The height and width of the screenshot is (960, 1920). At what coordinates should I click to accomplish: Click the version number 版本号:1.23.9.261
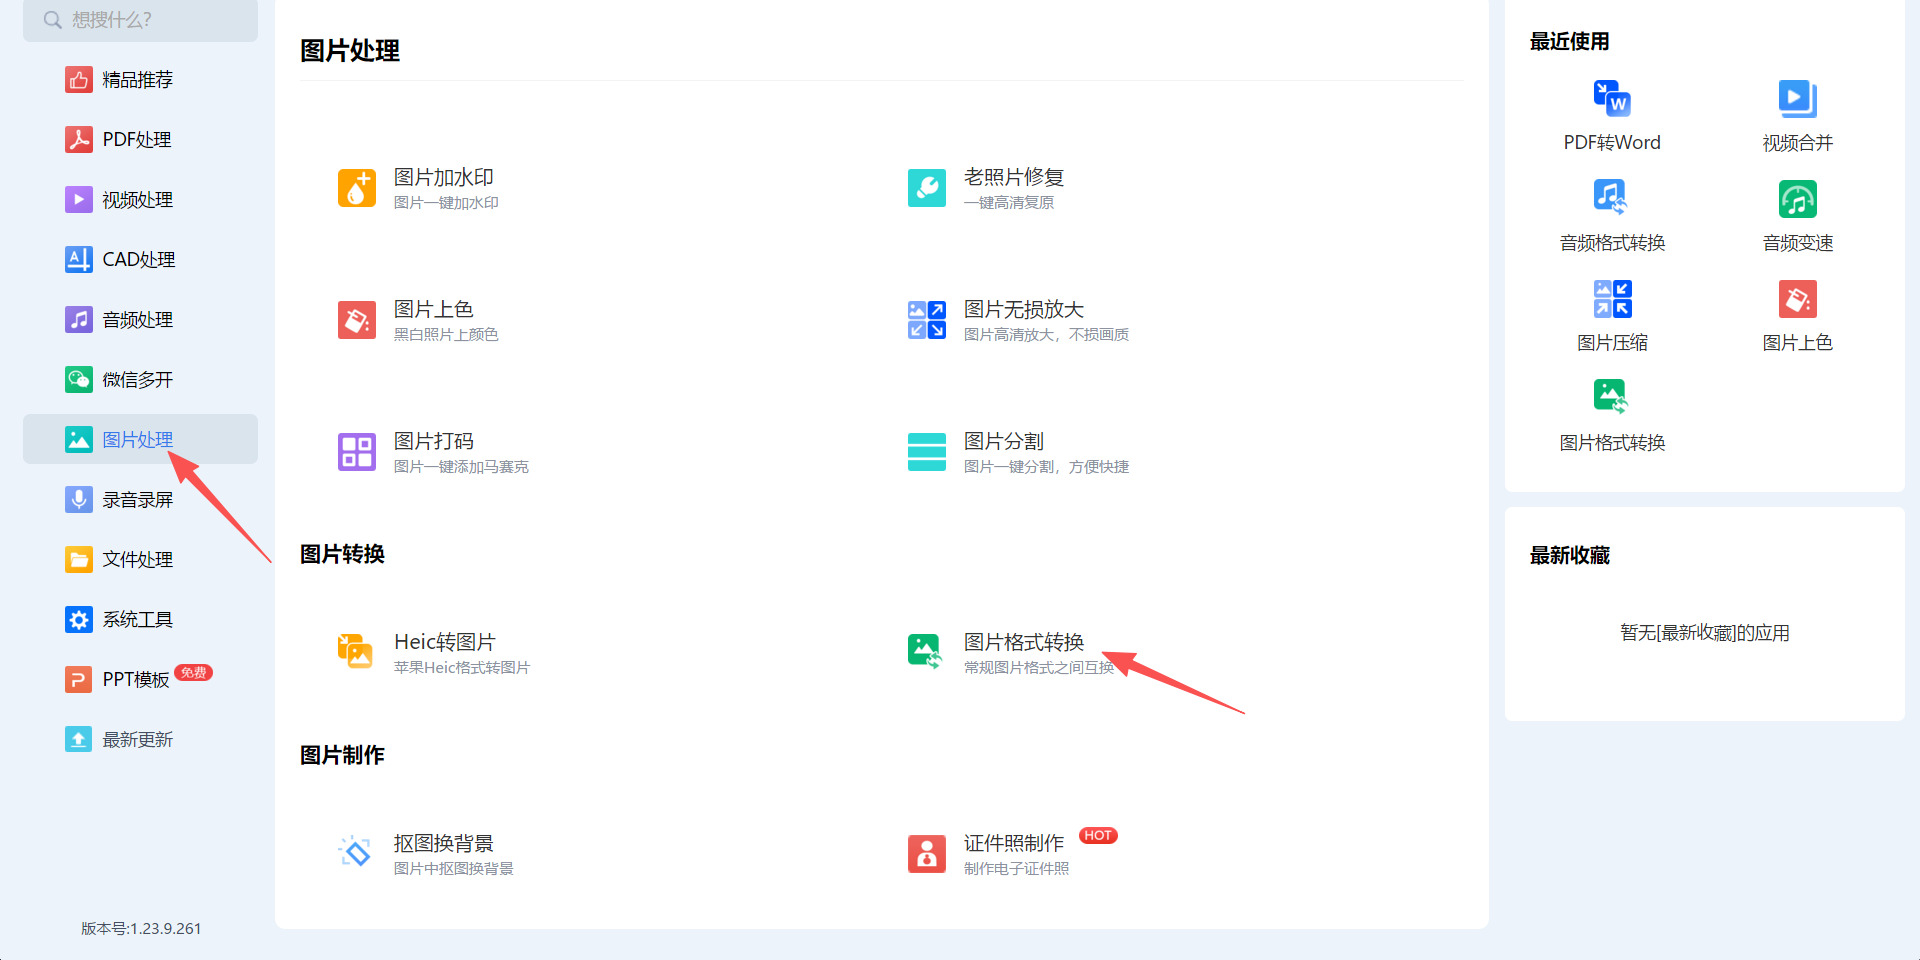coord(141,929)
